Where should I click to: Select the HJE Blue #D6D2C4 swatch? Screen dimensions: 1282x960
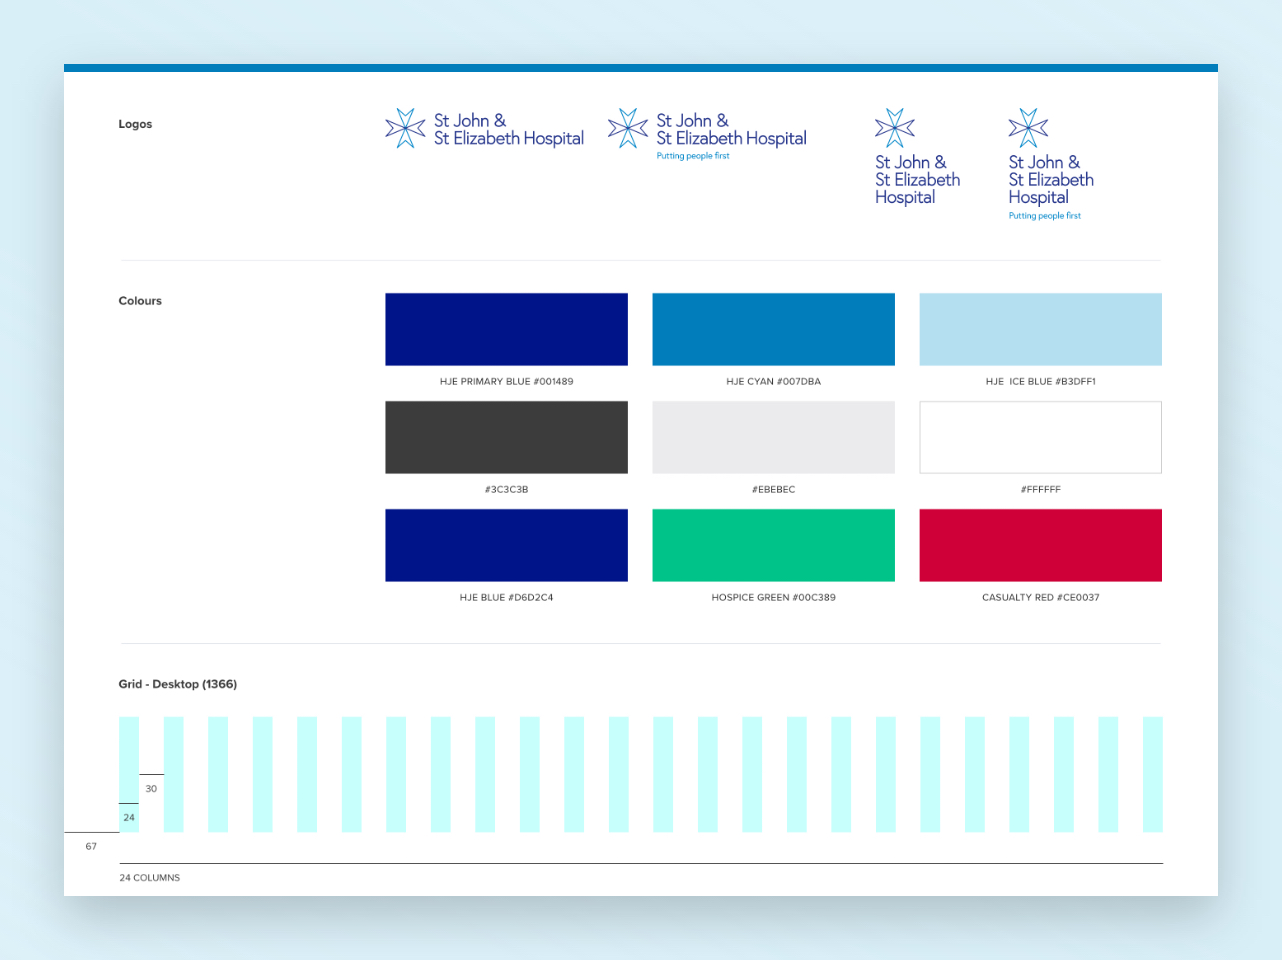click(506, 545)
